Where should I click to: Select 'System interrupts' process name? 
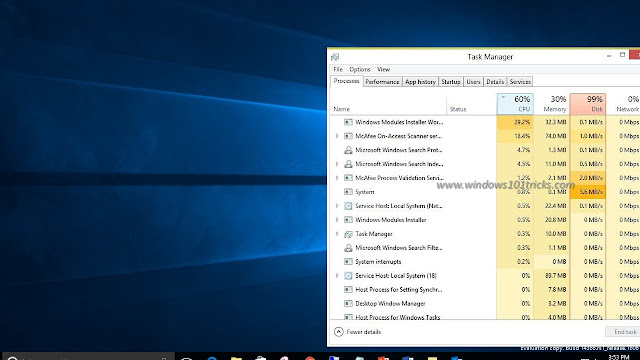pos(378,262)
